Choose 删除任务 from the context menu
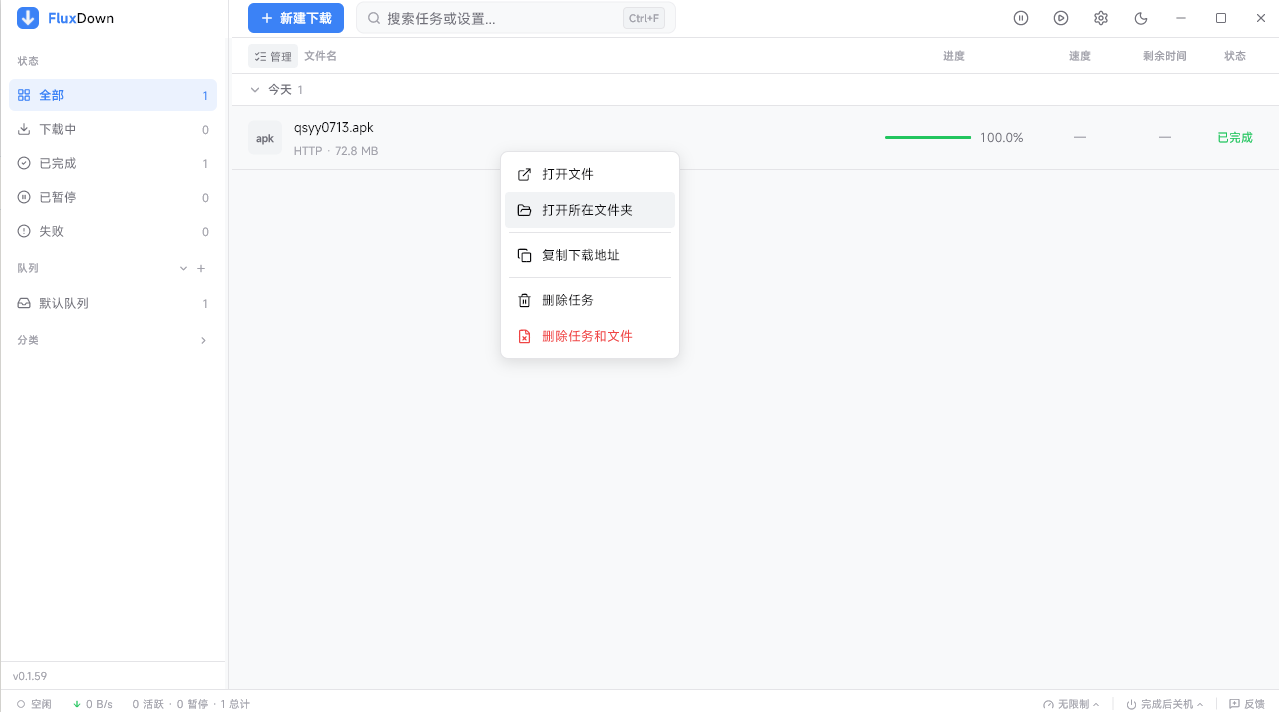The width and height of the screenshot is (1279, 712). [x=590, y=300]
